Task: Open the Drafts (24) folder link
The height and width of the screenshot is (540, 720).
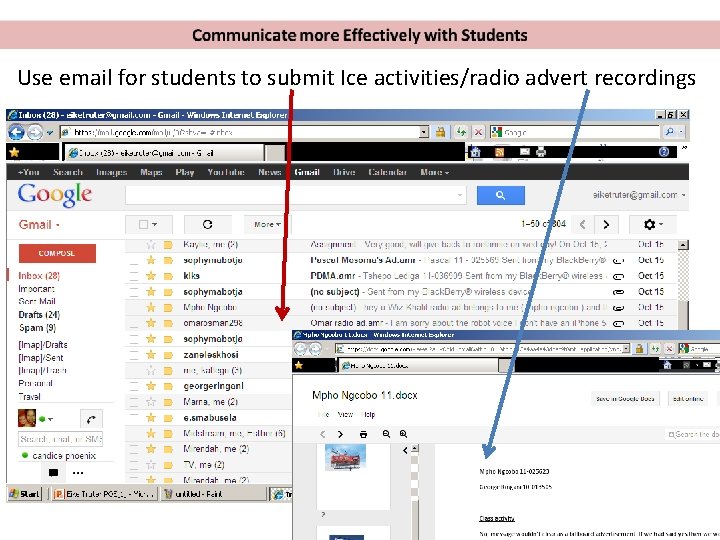Action: pyautogui.click(x=39, y=315)
